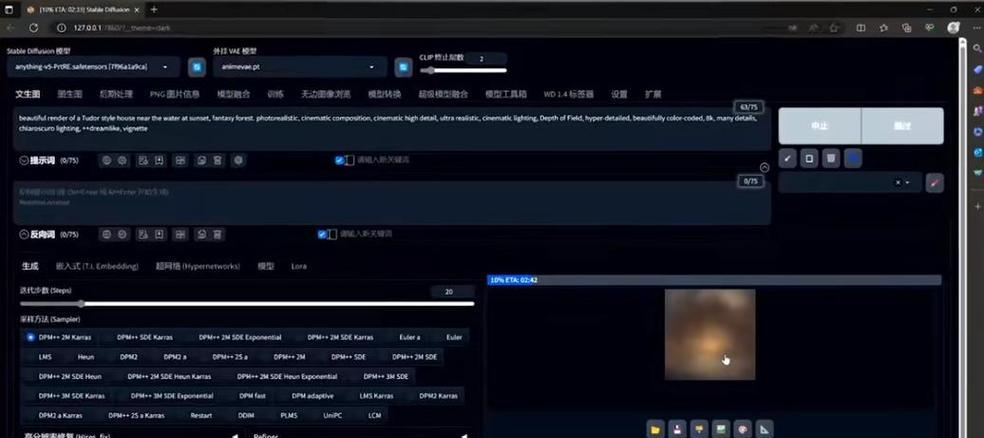The image size is (984, 438).
Task: Favorite this page with browser star icon
Action: [x=833, y=28]
